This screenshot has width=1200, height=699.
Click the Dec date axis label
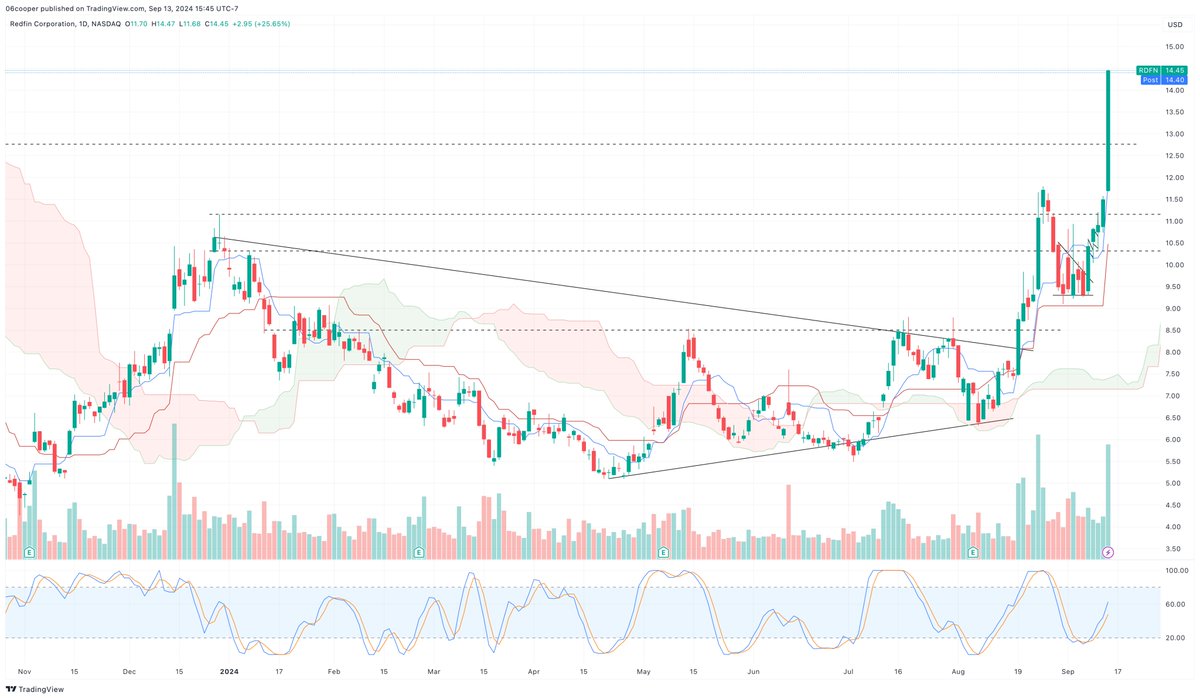(x=130, y=671)
